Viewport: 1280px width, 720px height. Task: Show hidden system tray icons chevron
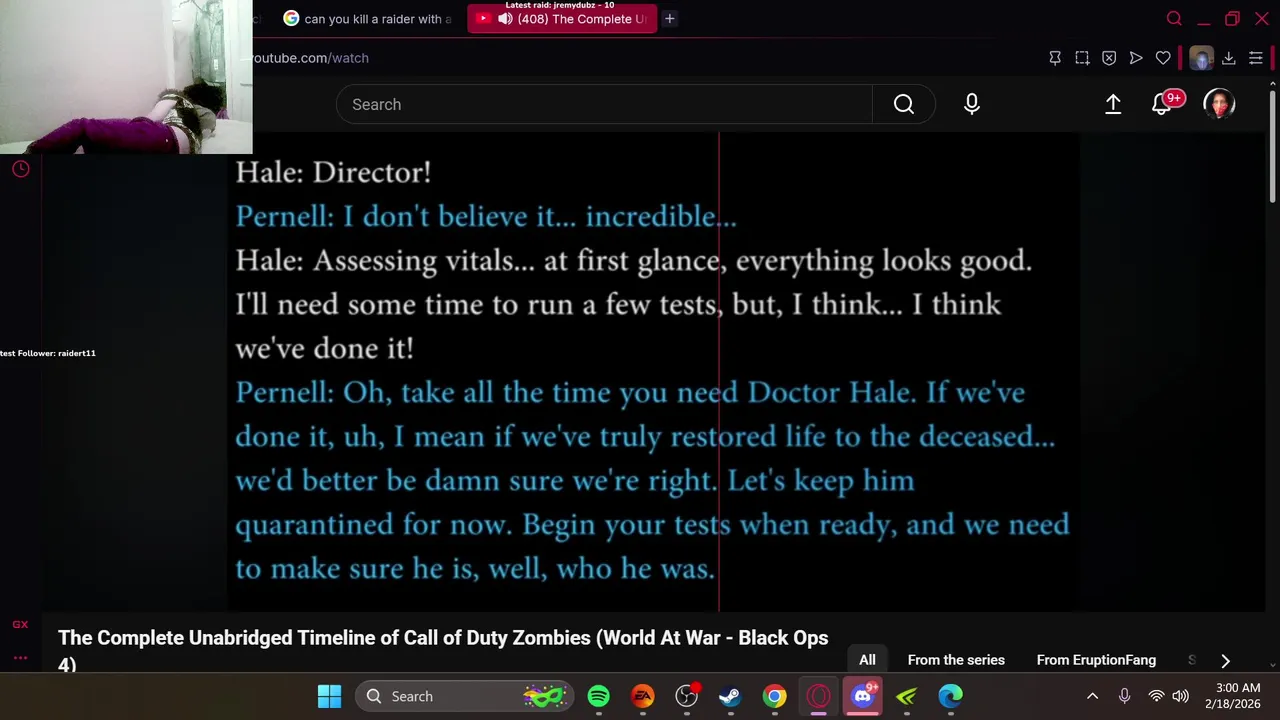[1092, 696]
